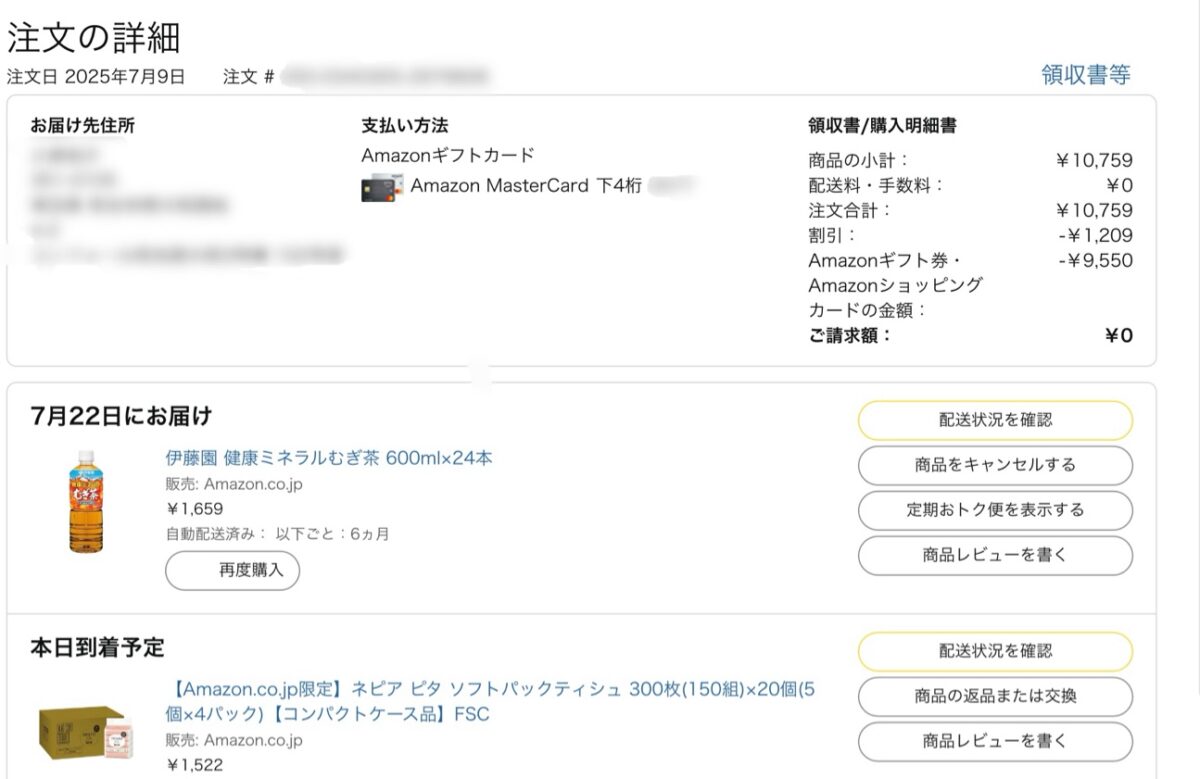This screenshot has width=1200, height=779.
Task: Click the 再度購入 button
Action: click(232, 570)
